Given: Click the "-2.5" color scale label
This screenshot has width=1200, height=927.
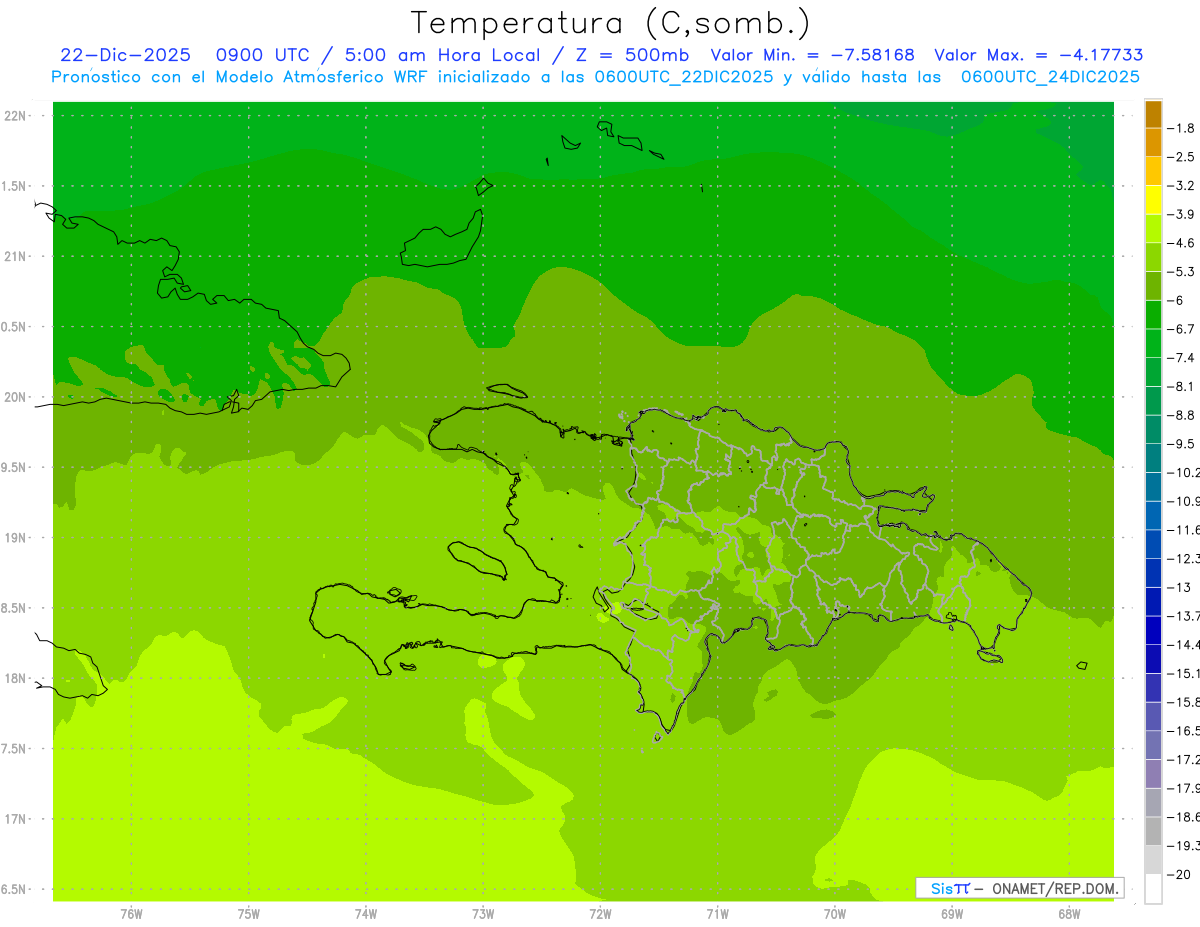Looking at the screenshot, I should coord(1180,157).
